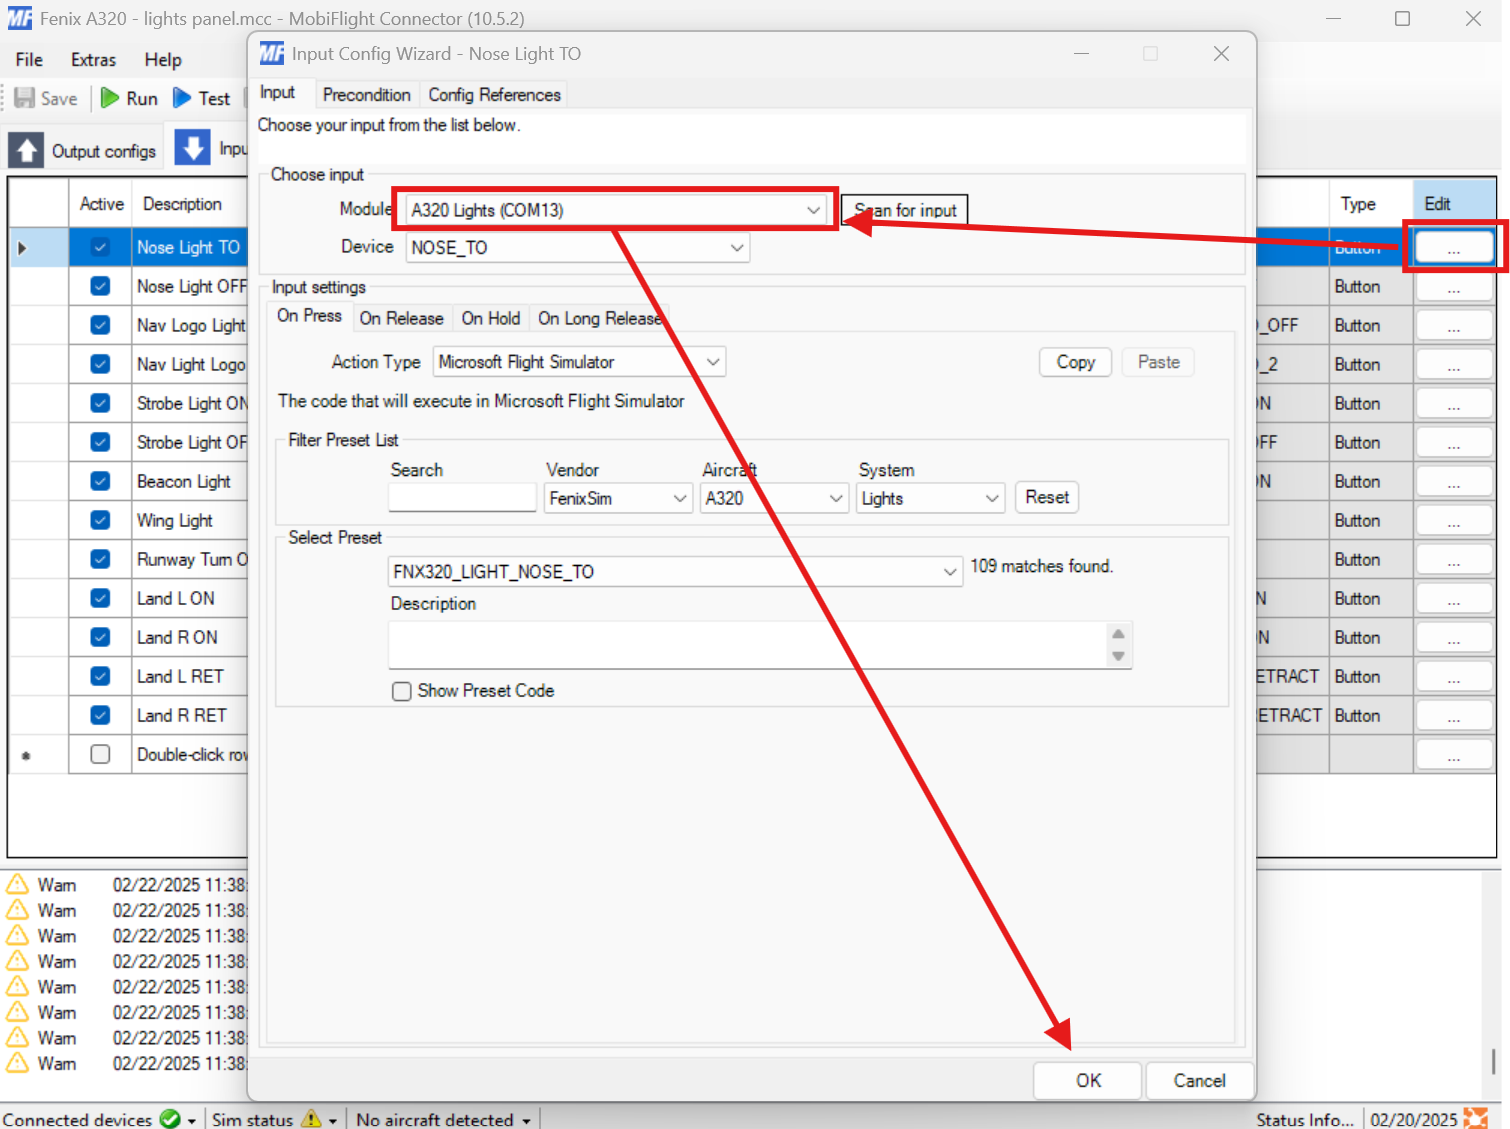The width and height of the screenshot is (1510, 1129).
Task: Open the File menu
Action: 29,60
